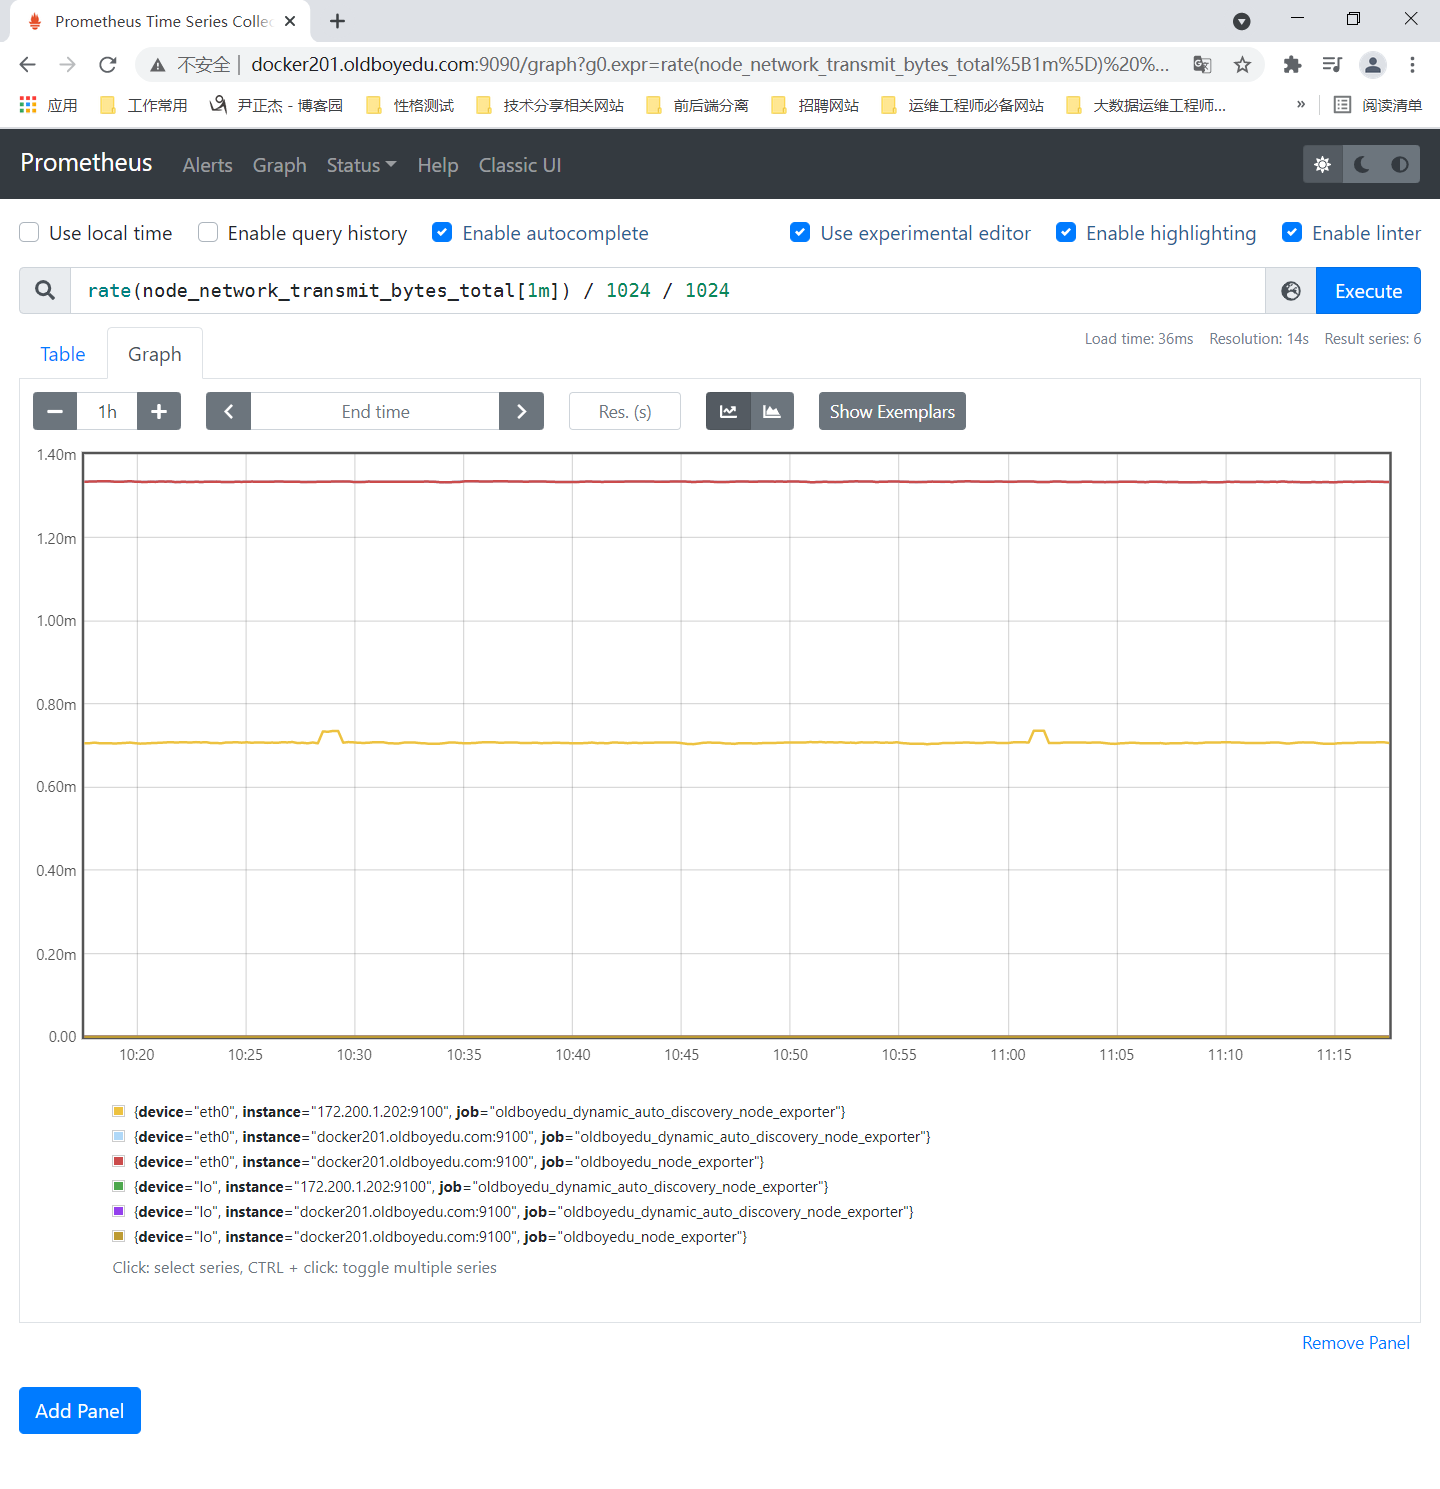Open tab search dropdown arrow
The width and height of the screenshot is (1440, 1489).
(x=1242, y=21)
